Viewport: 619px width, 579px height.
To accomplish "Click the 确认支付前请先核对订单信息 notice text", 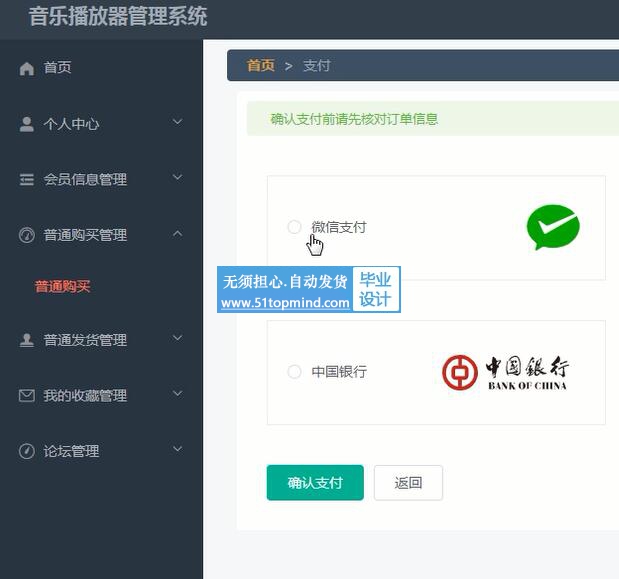I will 354,119.
